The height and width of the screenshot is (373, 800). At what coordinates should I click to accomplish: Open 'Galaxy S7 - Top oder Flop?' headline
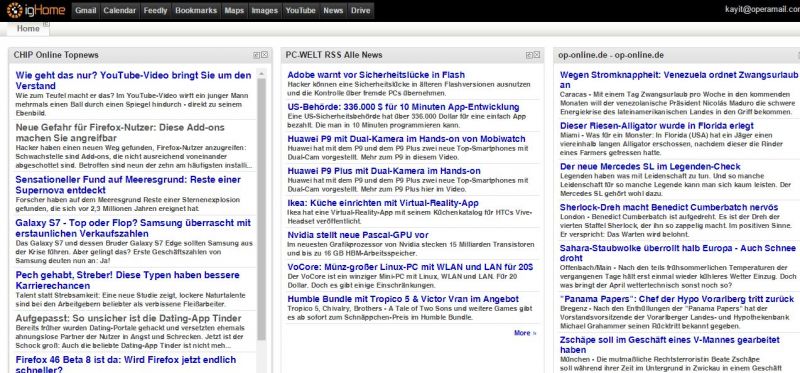click(133, 228)
